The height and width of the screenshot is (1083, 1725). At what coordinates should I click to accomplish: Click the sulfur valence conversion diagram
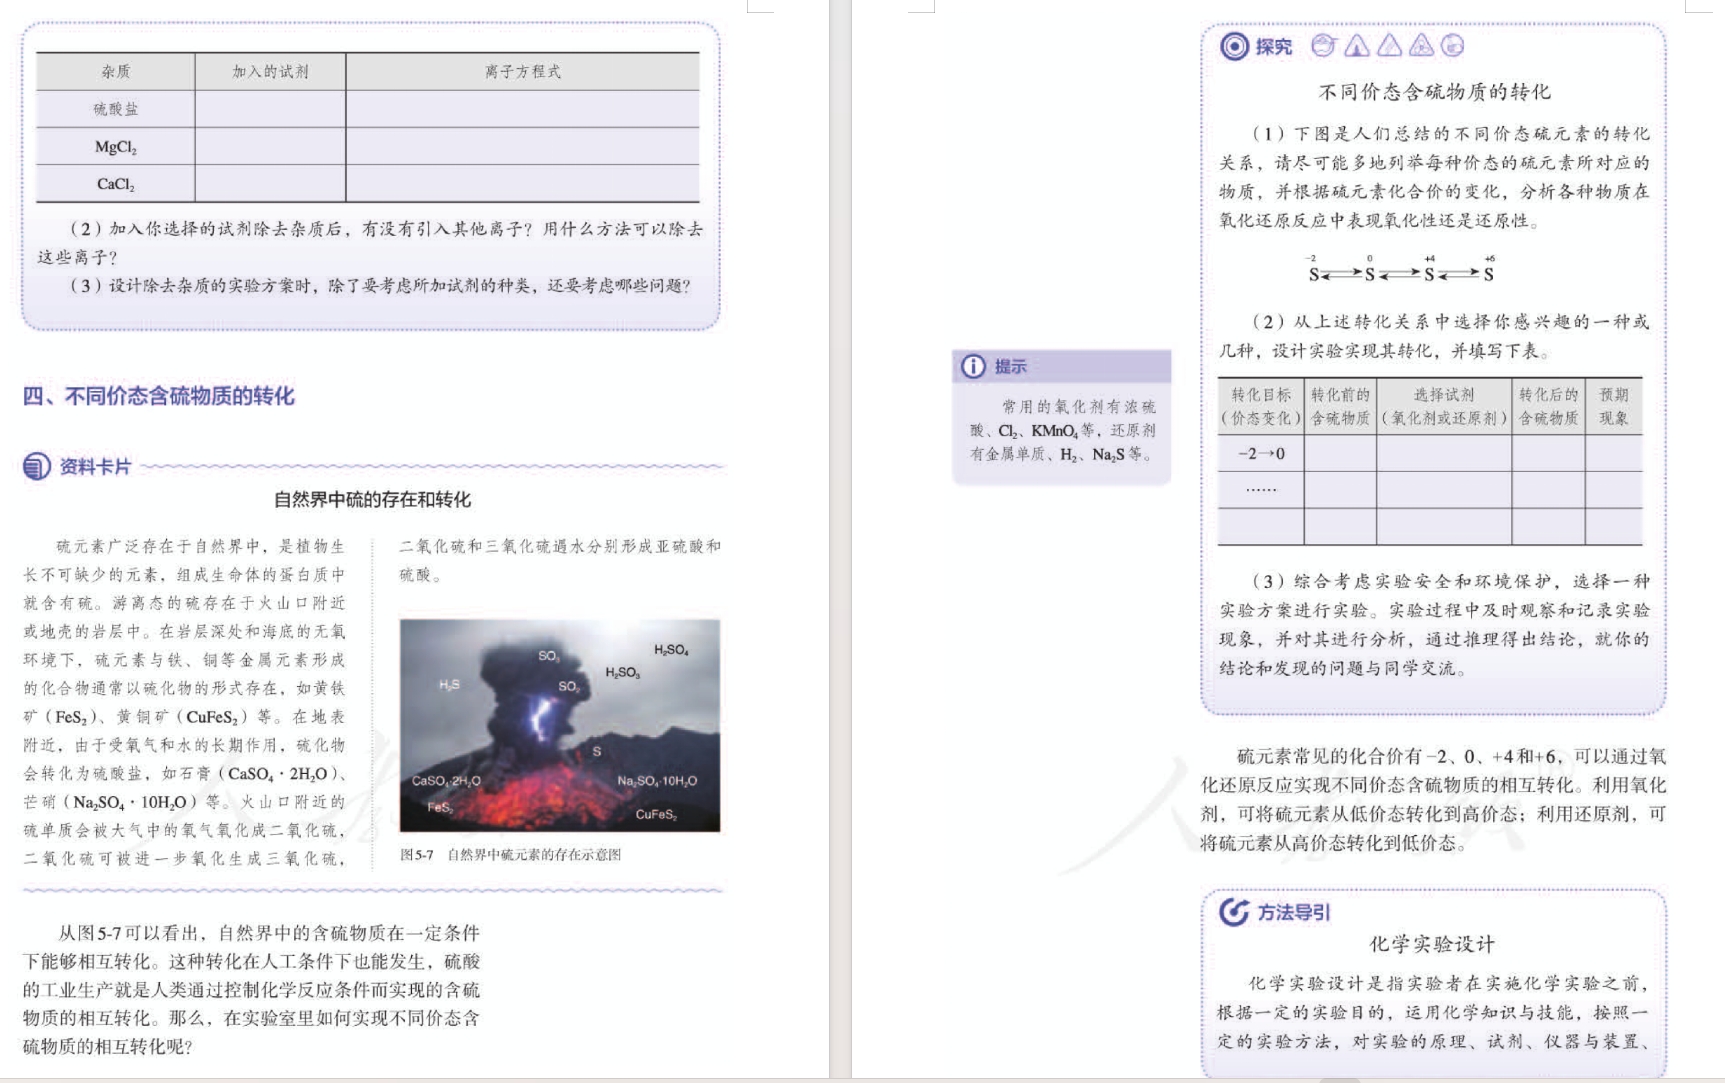[x=1401, y=271]
